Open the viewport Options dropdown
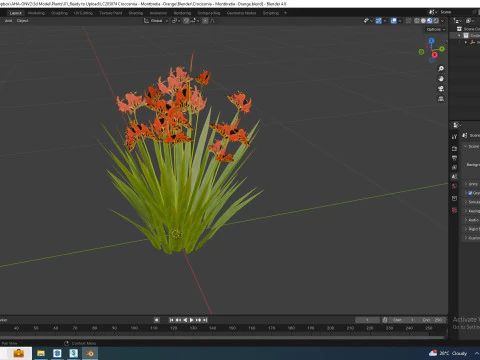The height and width of the screenshot is (360, 480). pos(436,29)
